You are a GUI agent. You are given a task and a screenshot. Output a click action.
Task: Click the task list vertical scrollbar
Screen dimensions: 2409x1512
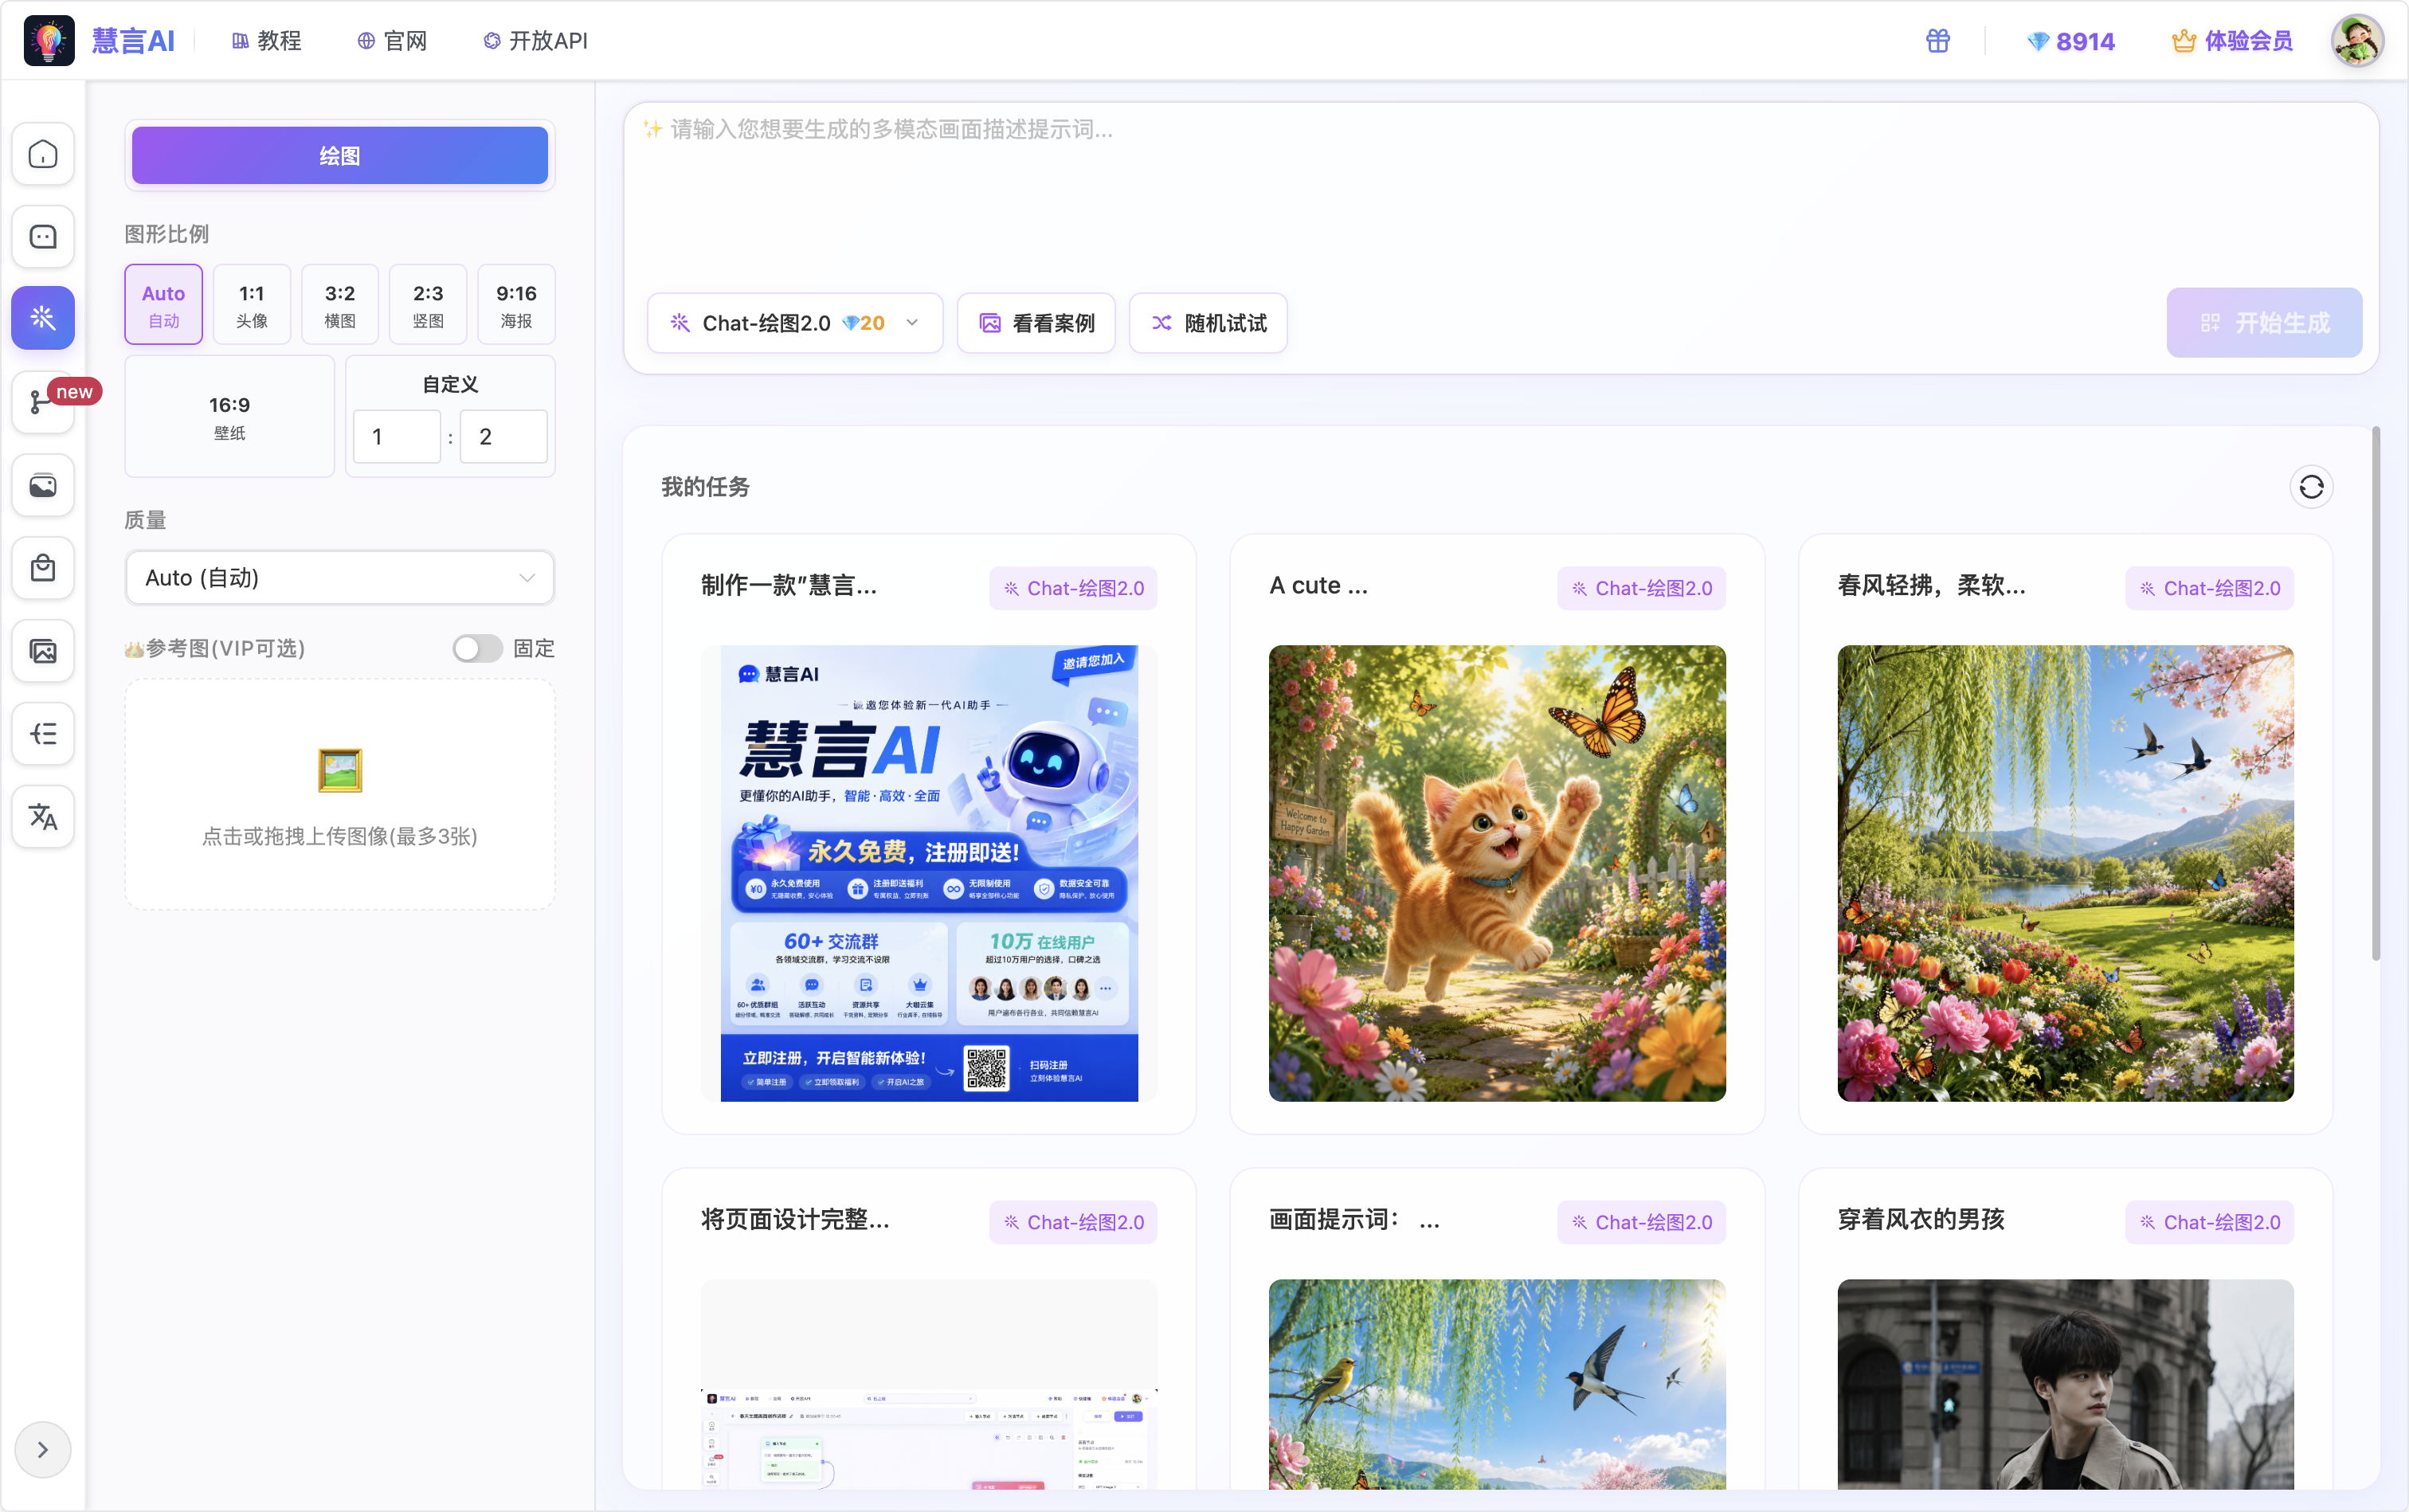(2376, 693)
